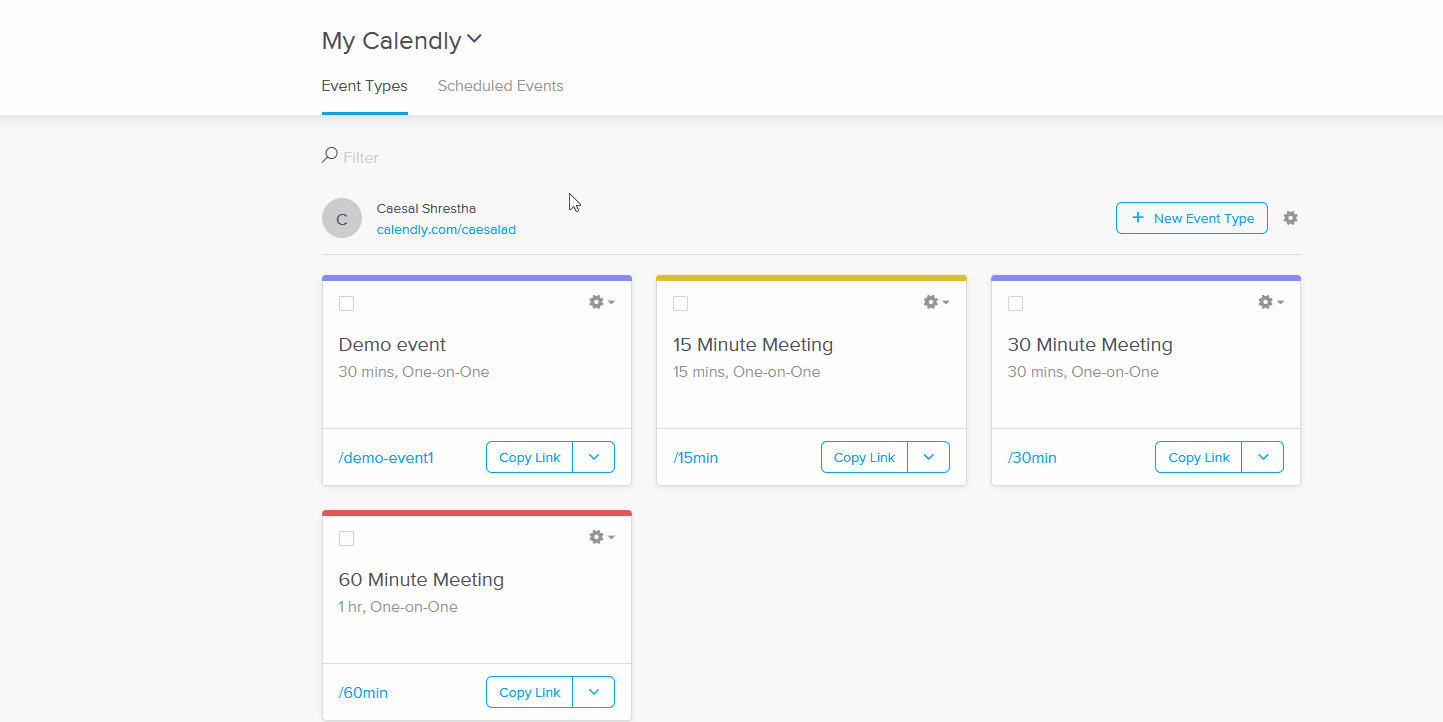
Task: Open the Demo event card gear settings
Action: click(601, 302)
